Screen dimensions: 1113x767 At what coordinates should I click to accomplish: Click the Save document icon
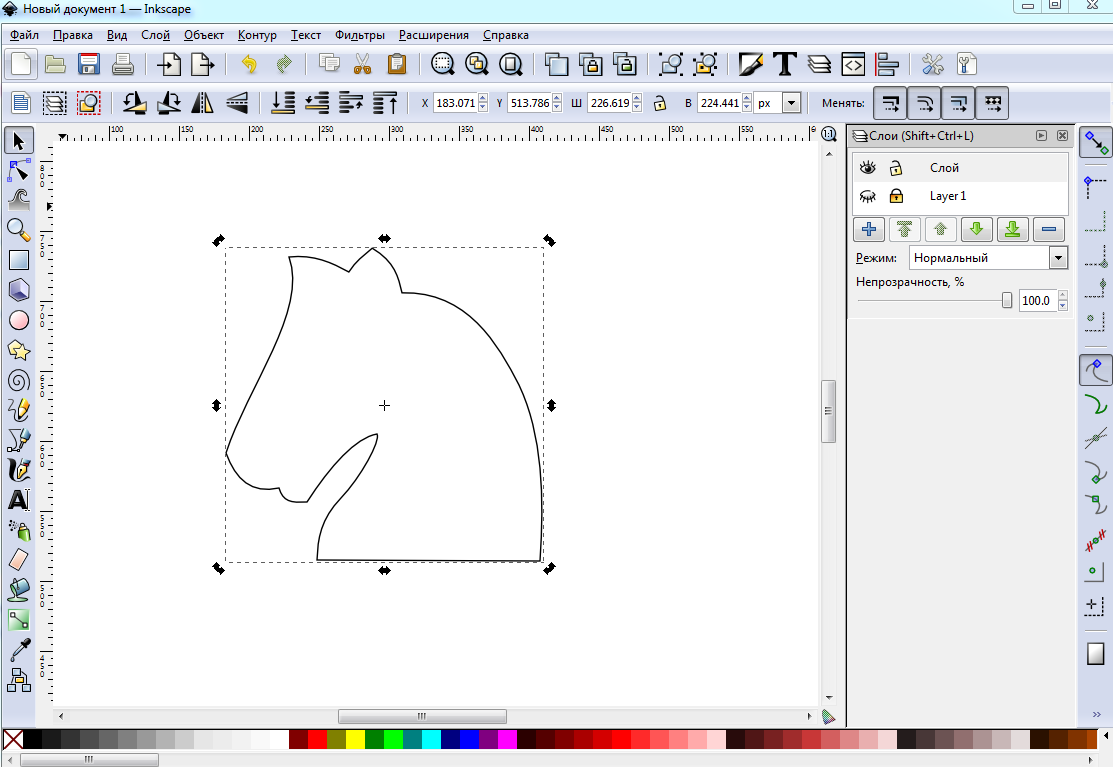point(89,65)
